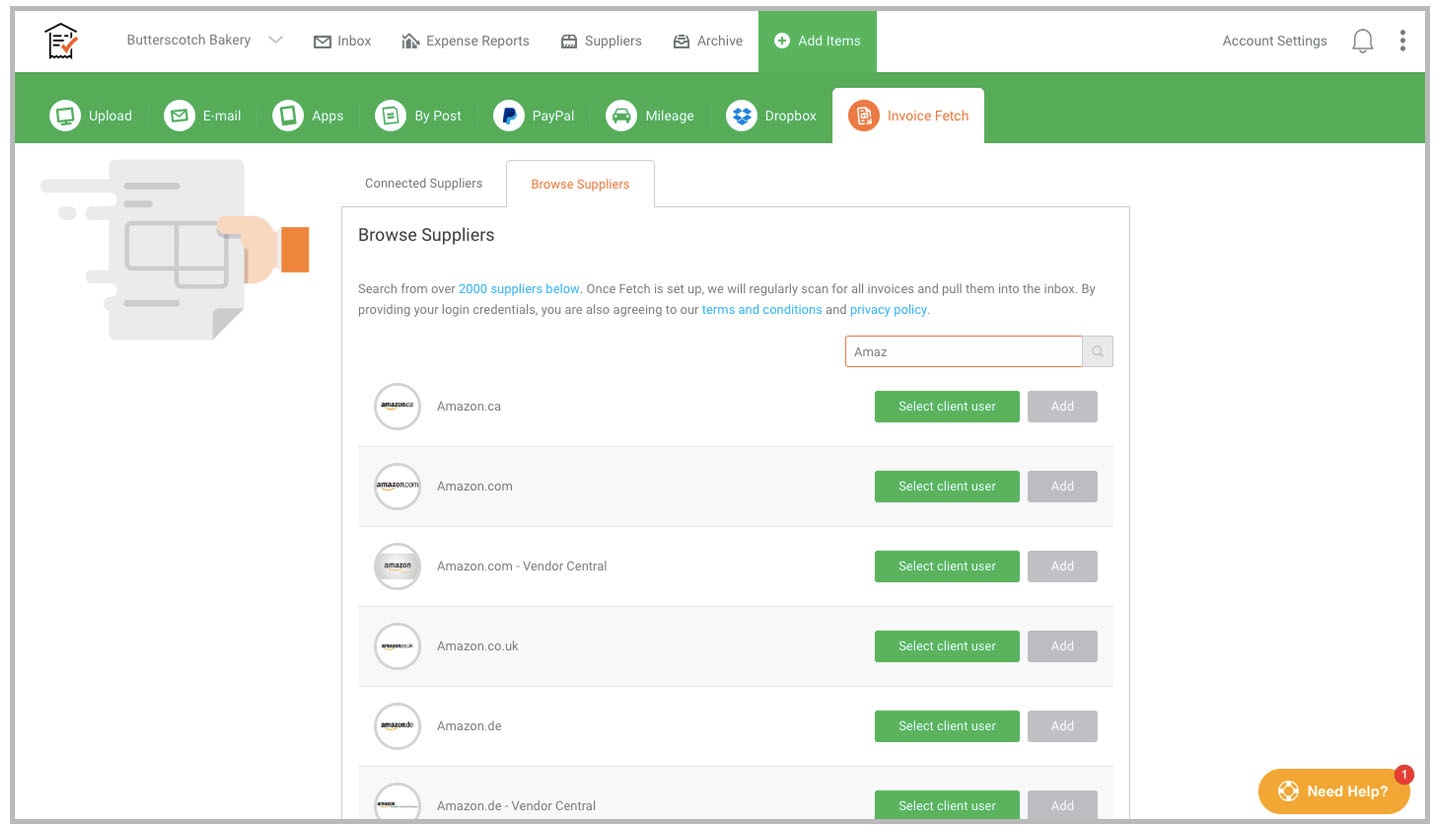
Task: Click the search magnifier button
Action: click(1098, 352)
